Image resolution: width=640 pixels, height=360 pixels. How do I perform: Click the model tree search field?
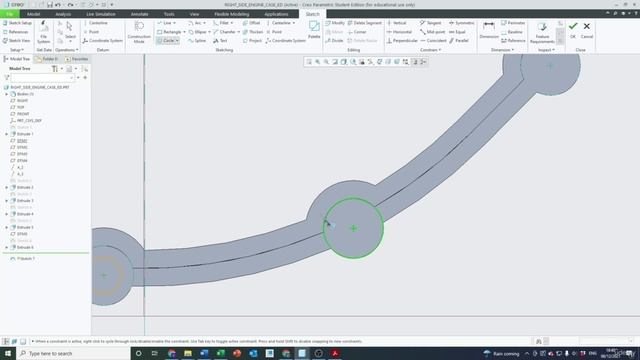[x=42, y=78]
